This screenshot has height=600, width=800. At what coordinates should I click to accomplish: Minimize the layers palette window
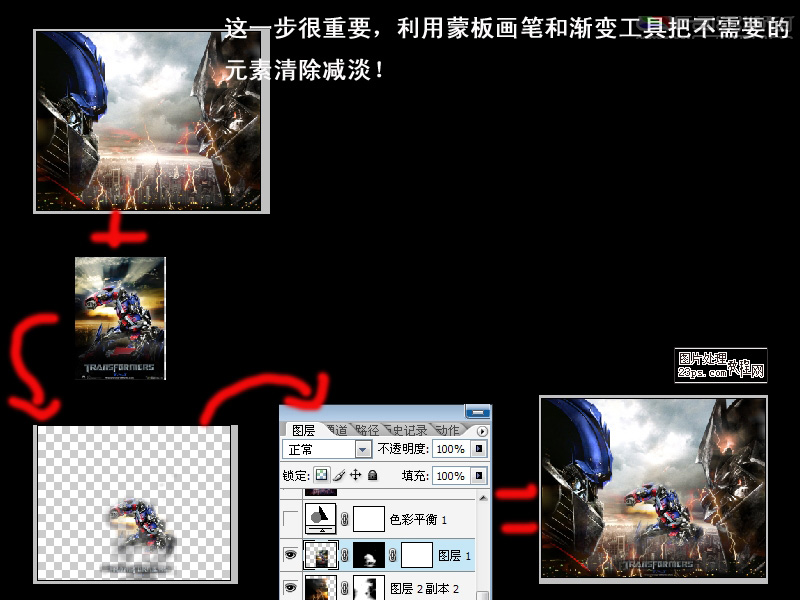478,411
